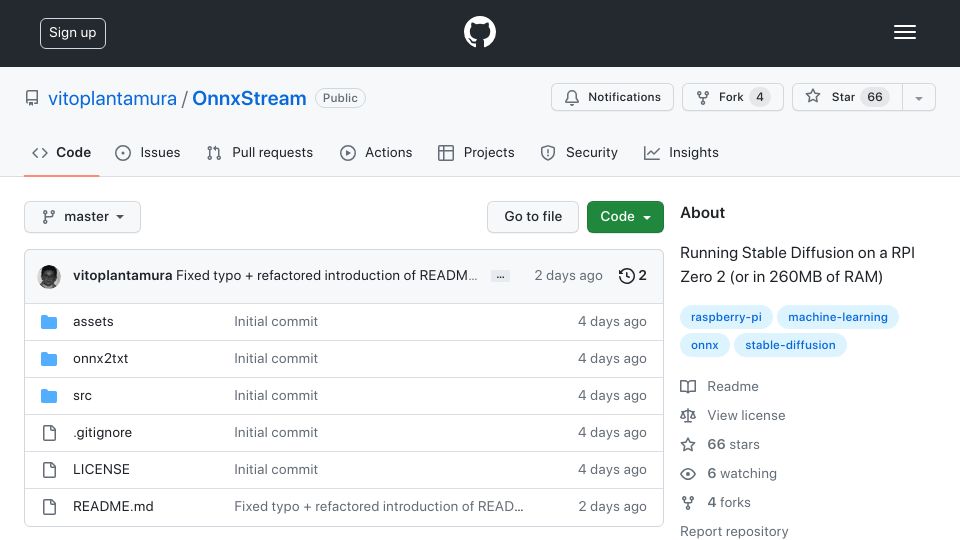Fork the repository with Fork button
This screenshot has height=540, width=960.
point(733,97)
